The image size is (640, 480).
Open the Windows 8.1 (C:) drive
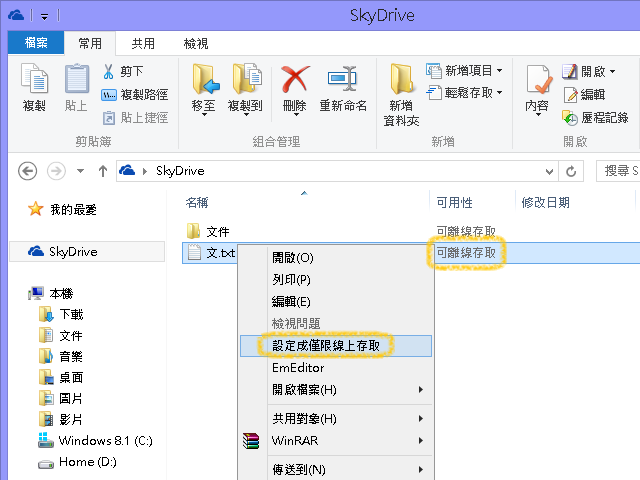[95, 441]
